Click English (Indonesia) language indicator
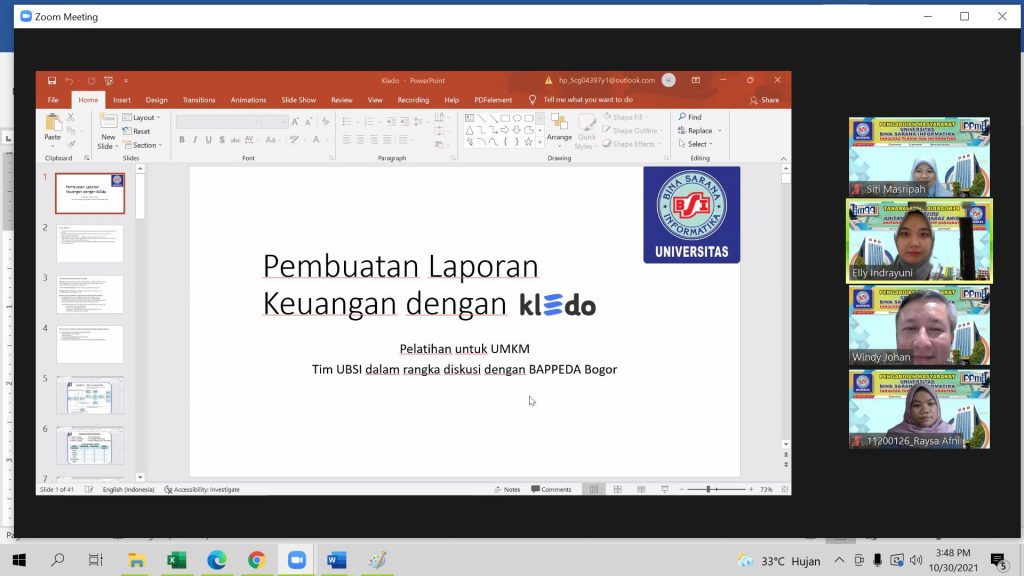This screenshot has height=576, width=1024. [x=128, y=489]
